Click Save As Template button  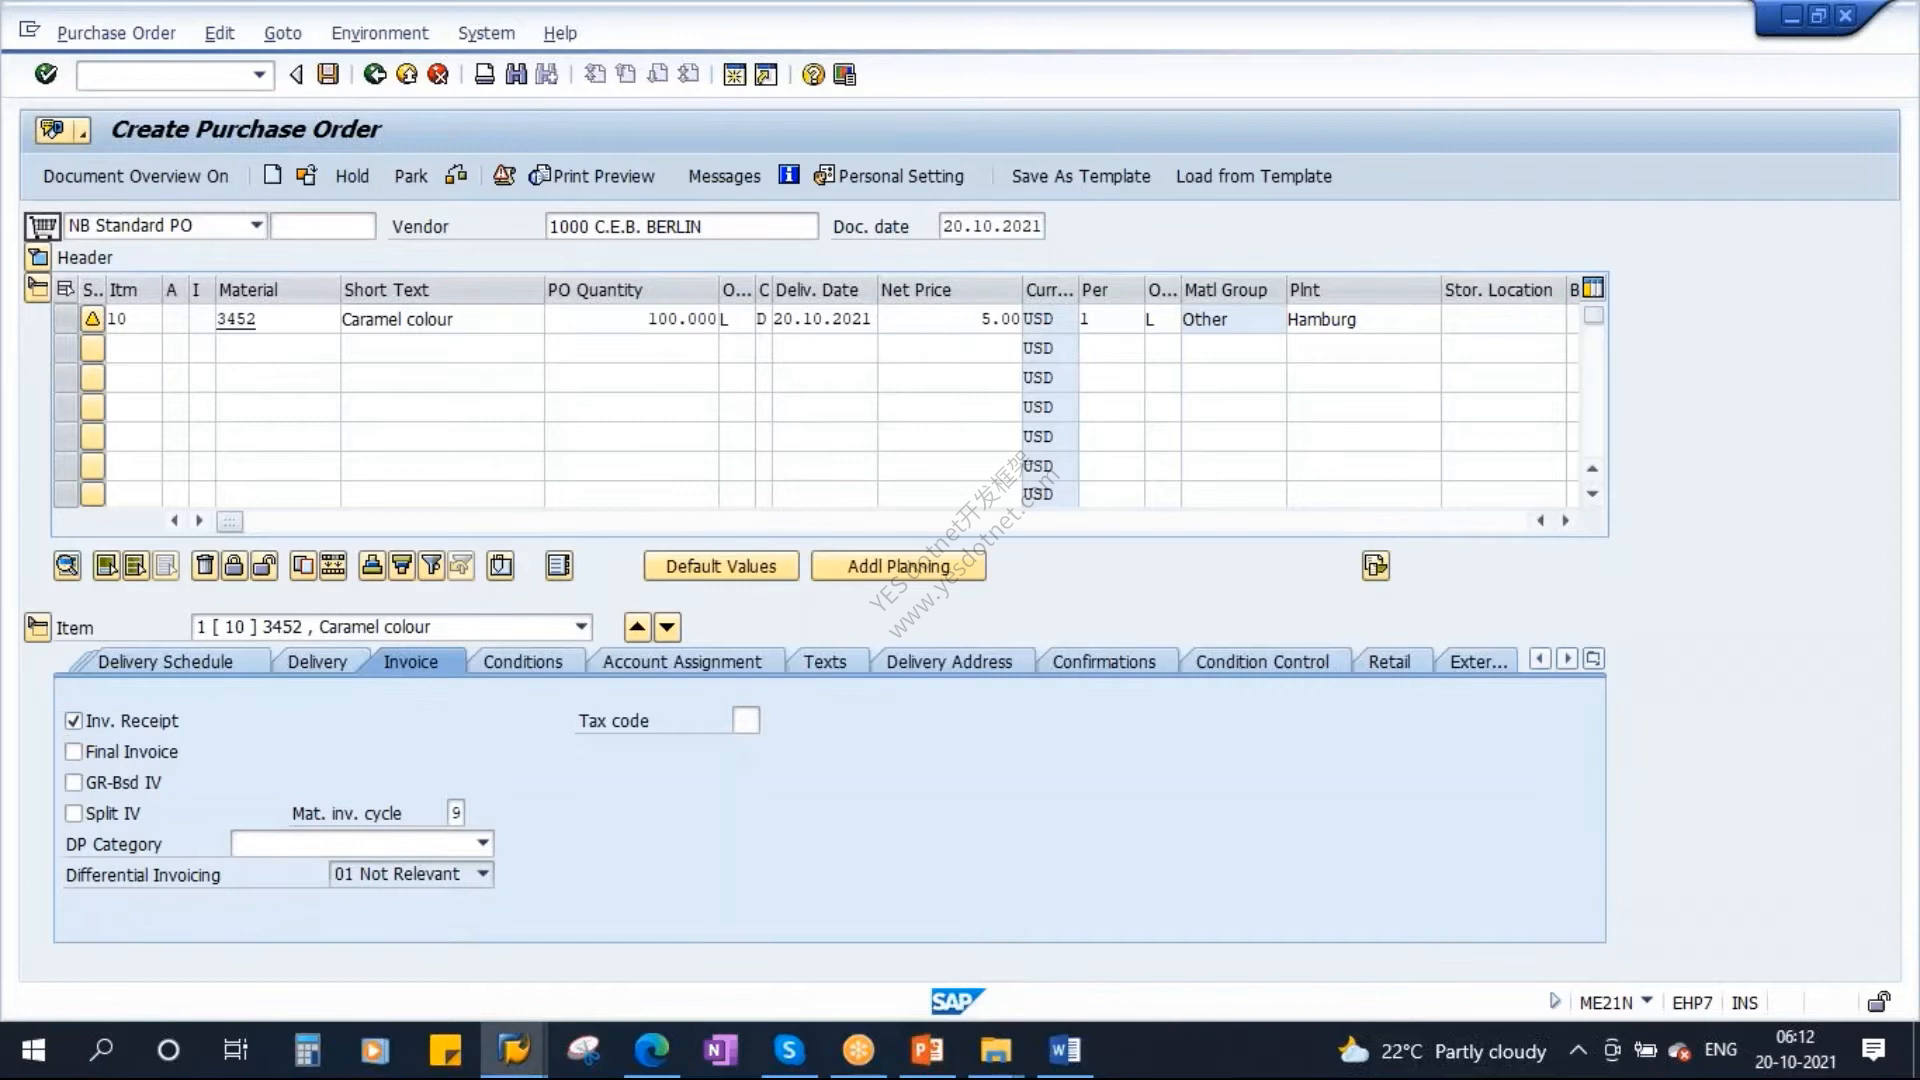(1081, 176)
